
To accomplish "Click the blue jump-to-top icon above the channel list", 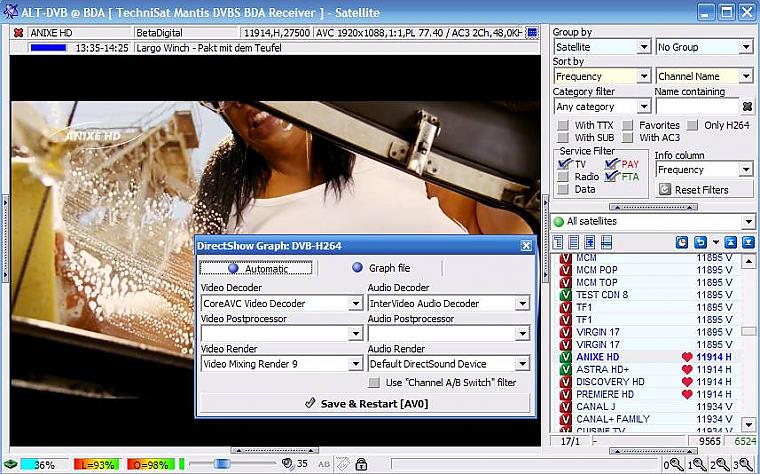I will (731, 242).
